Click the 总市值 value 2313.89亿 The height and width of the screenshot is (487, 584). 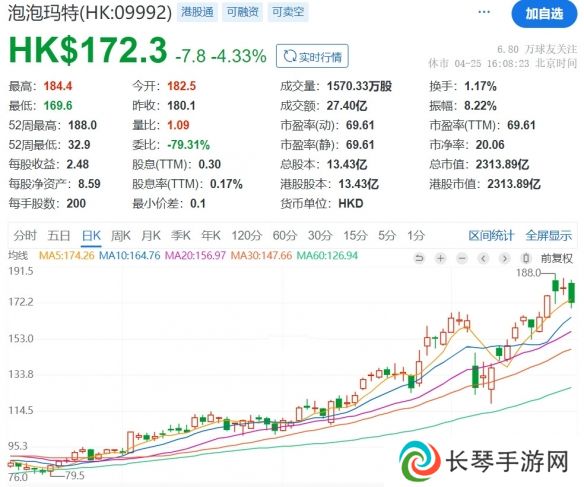coord(502,164)
